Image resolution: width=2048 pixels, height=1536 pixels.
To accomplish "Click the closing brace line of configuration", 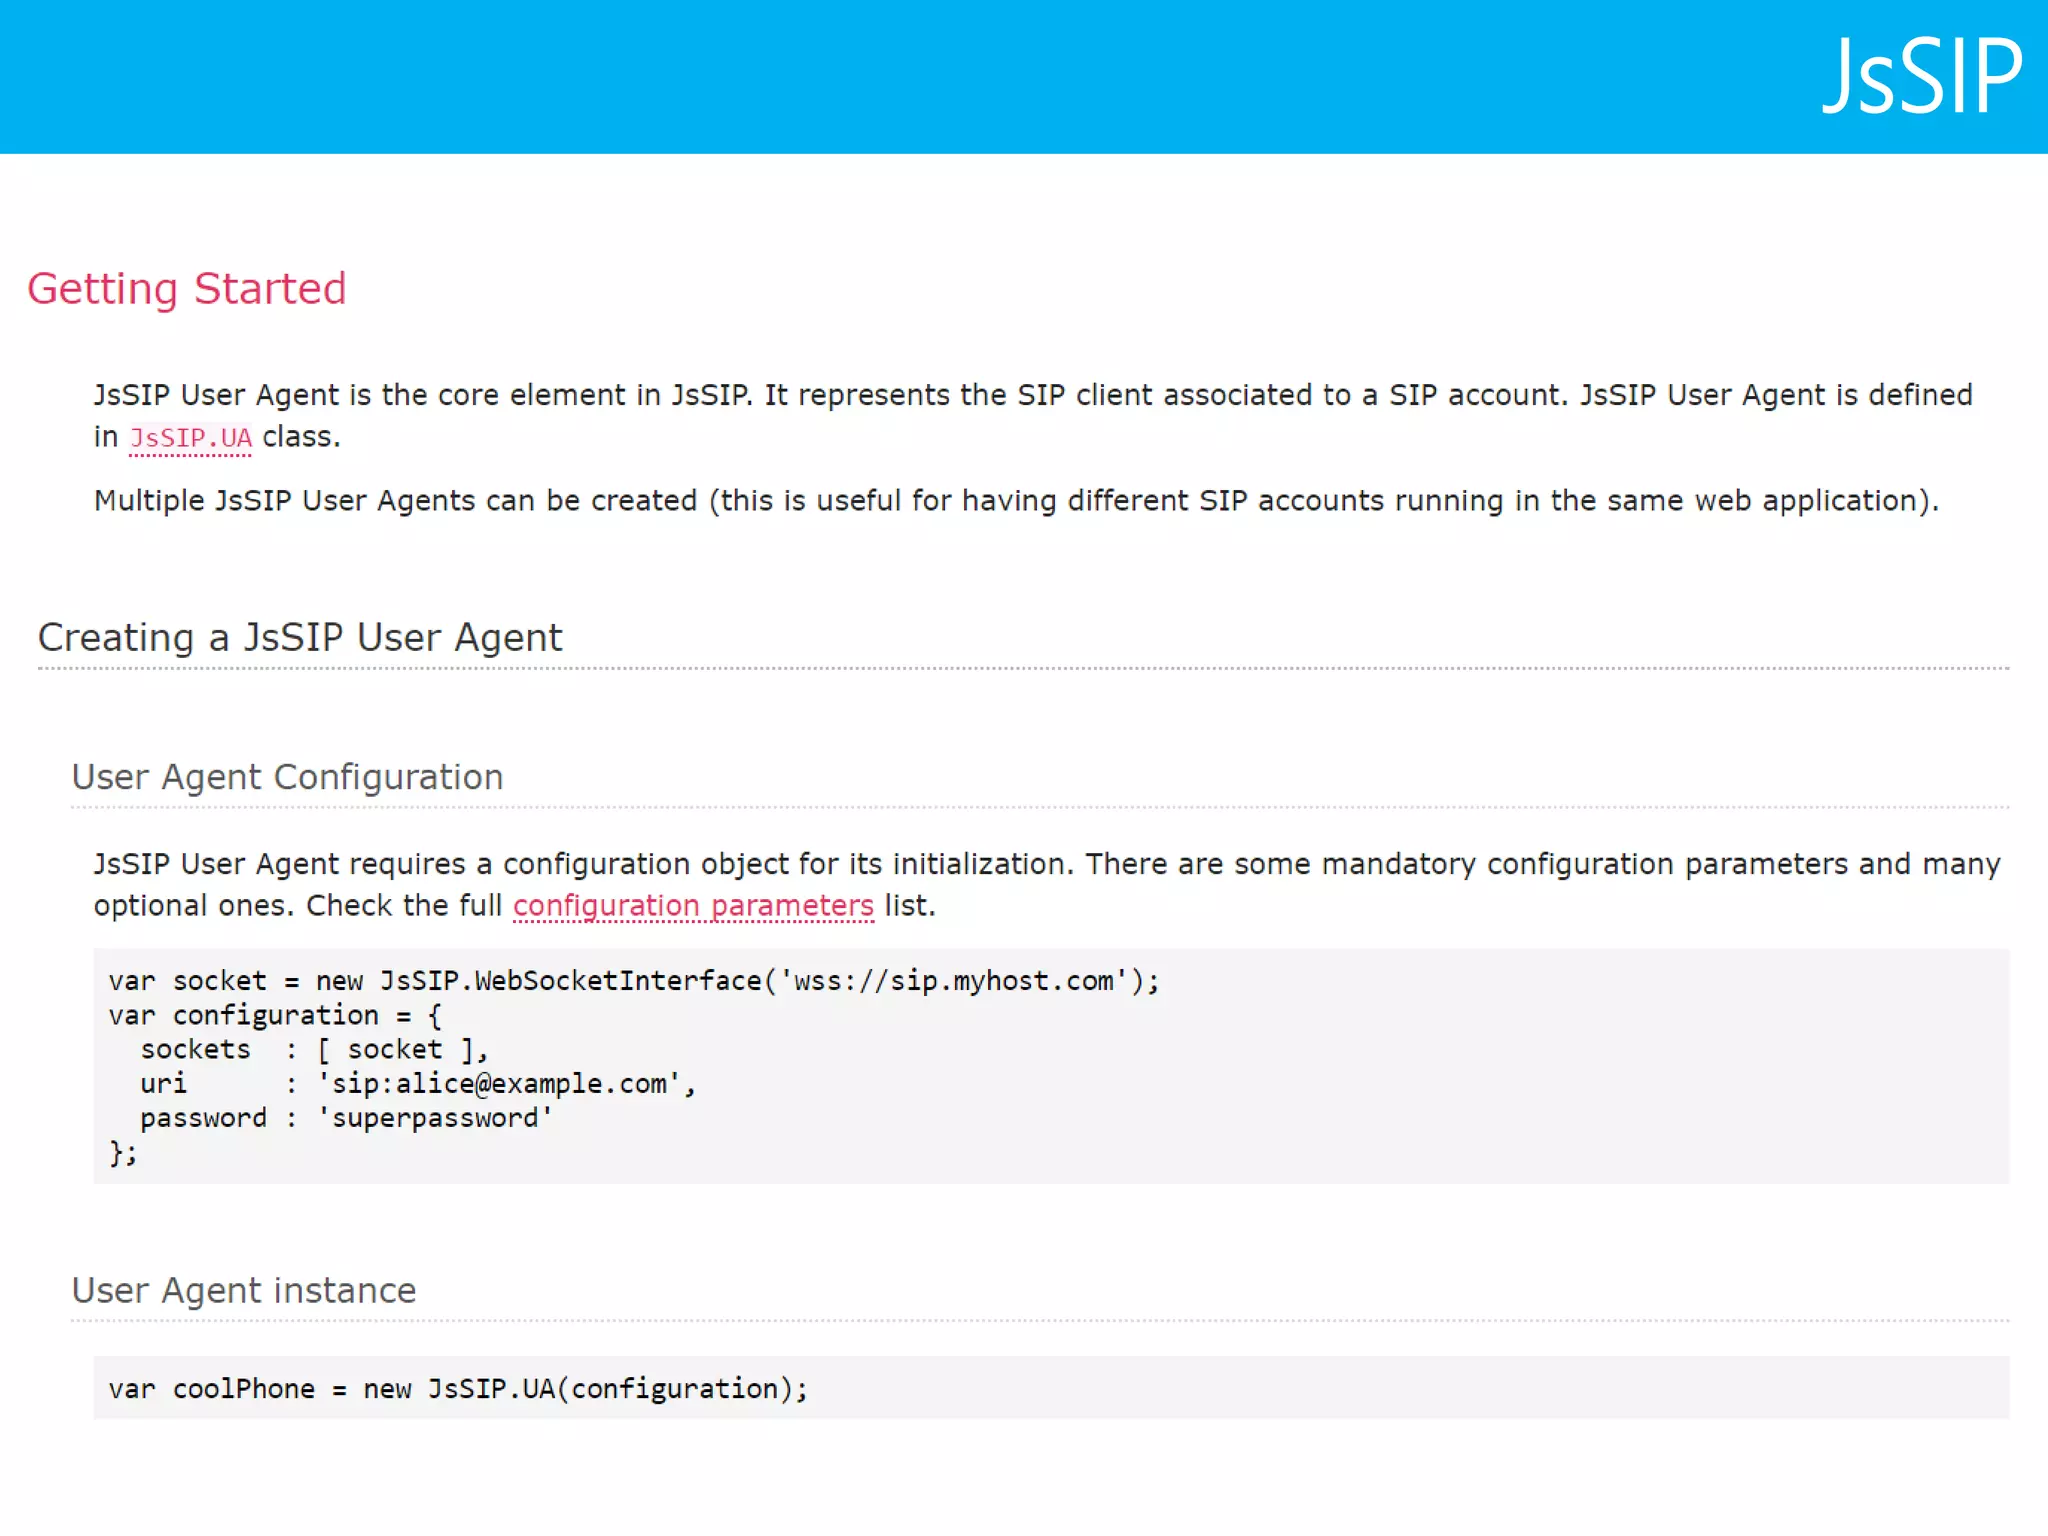I will point(122,1153).
